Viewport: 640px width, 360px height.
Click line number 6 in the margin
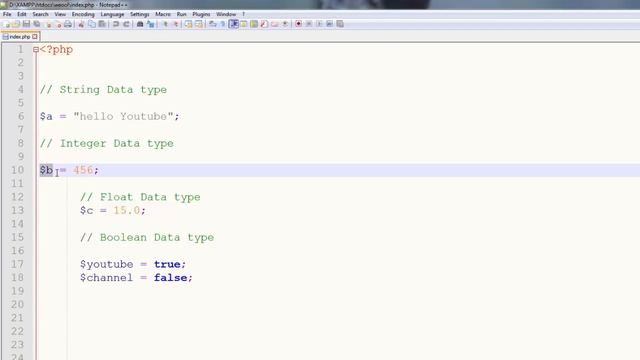point(21,116)
